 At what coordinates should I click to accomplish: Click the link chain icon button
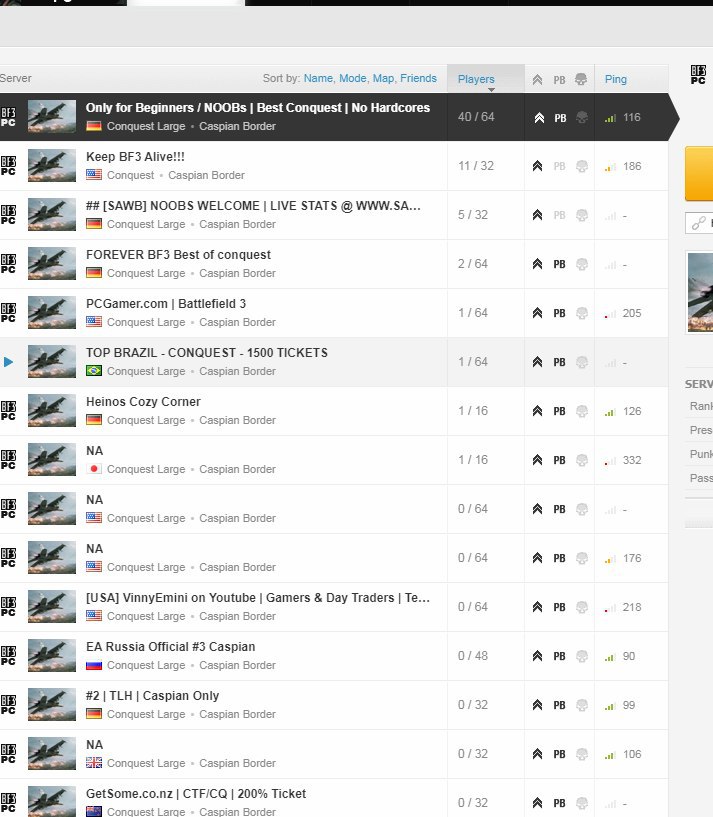pyautogui.click(x=699, y=223)
